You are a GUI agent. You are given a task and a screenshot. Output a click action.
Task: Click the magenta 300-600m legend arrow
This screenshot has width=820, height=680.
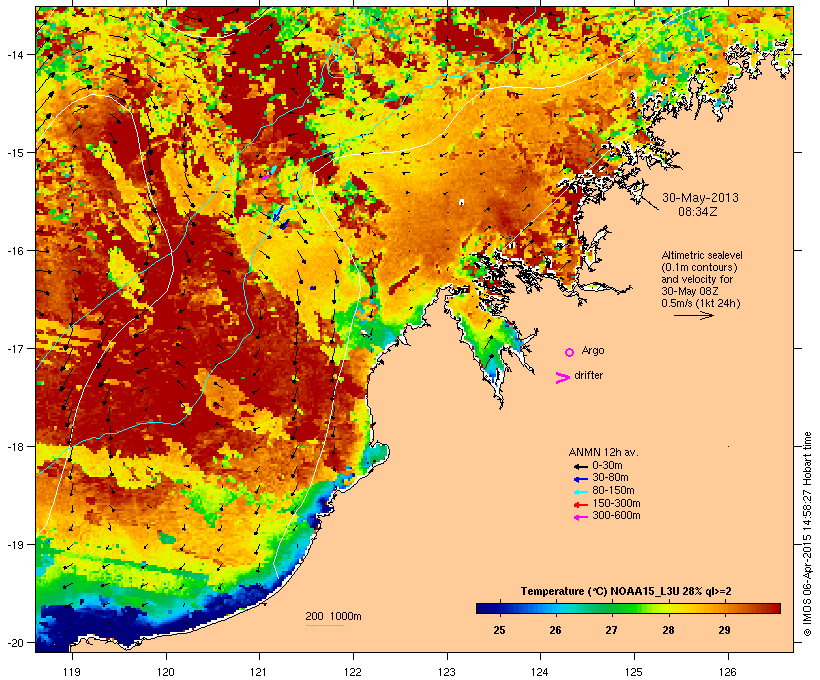[580, 517]
